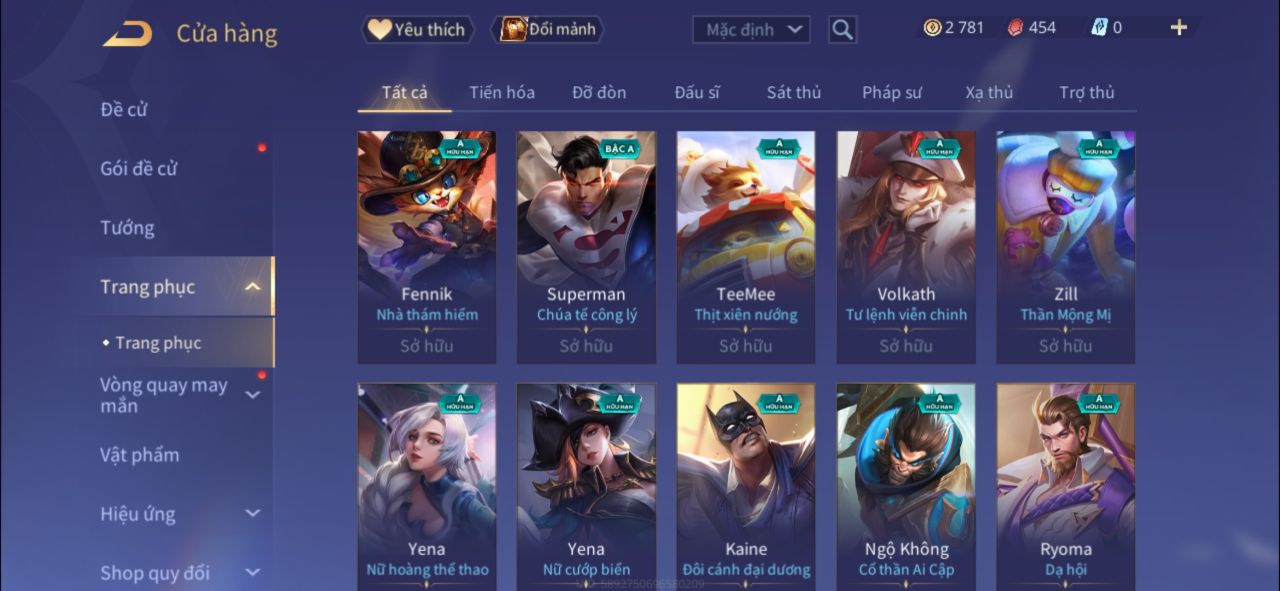Expand the Hiệu ứng sidebar section
The width and height of the screenshot is (1280, 591).
point(252,514)
